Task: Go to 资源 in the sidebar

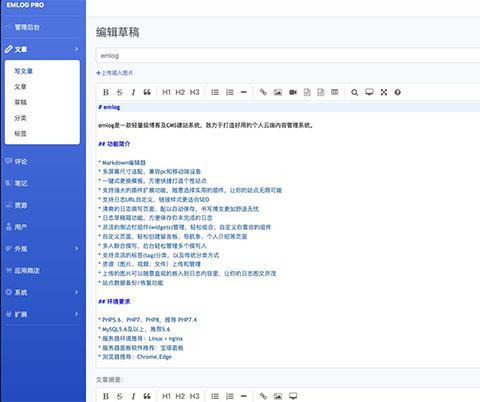Action: point(21,205)
